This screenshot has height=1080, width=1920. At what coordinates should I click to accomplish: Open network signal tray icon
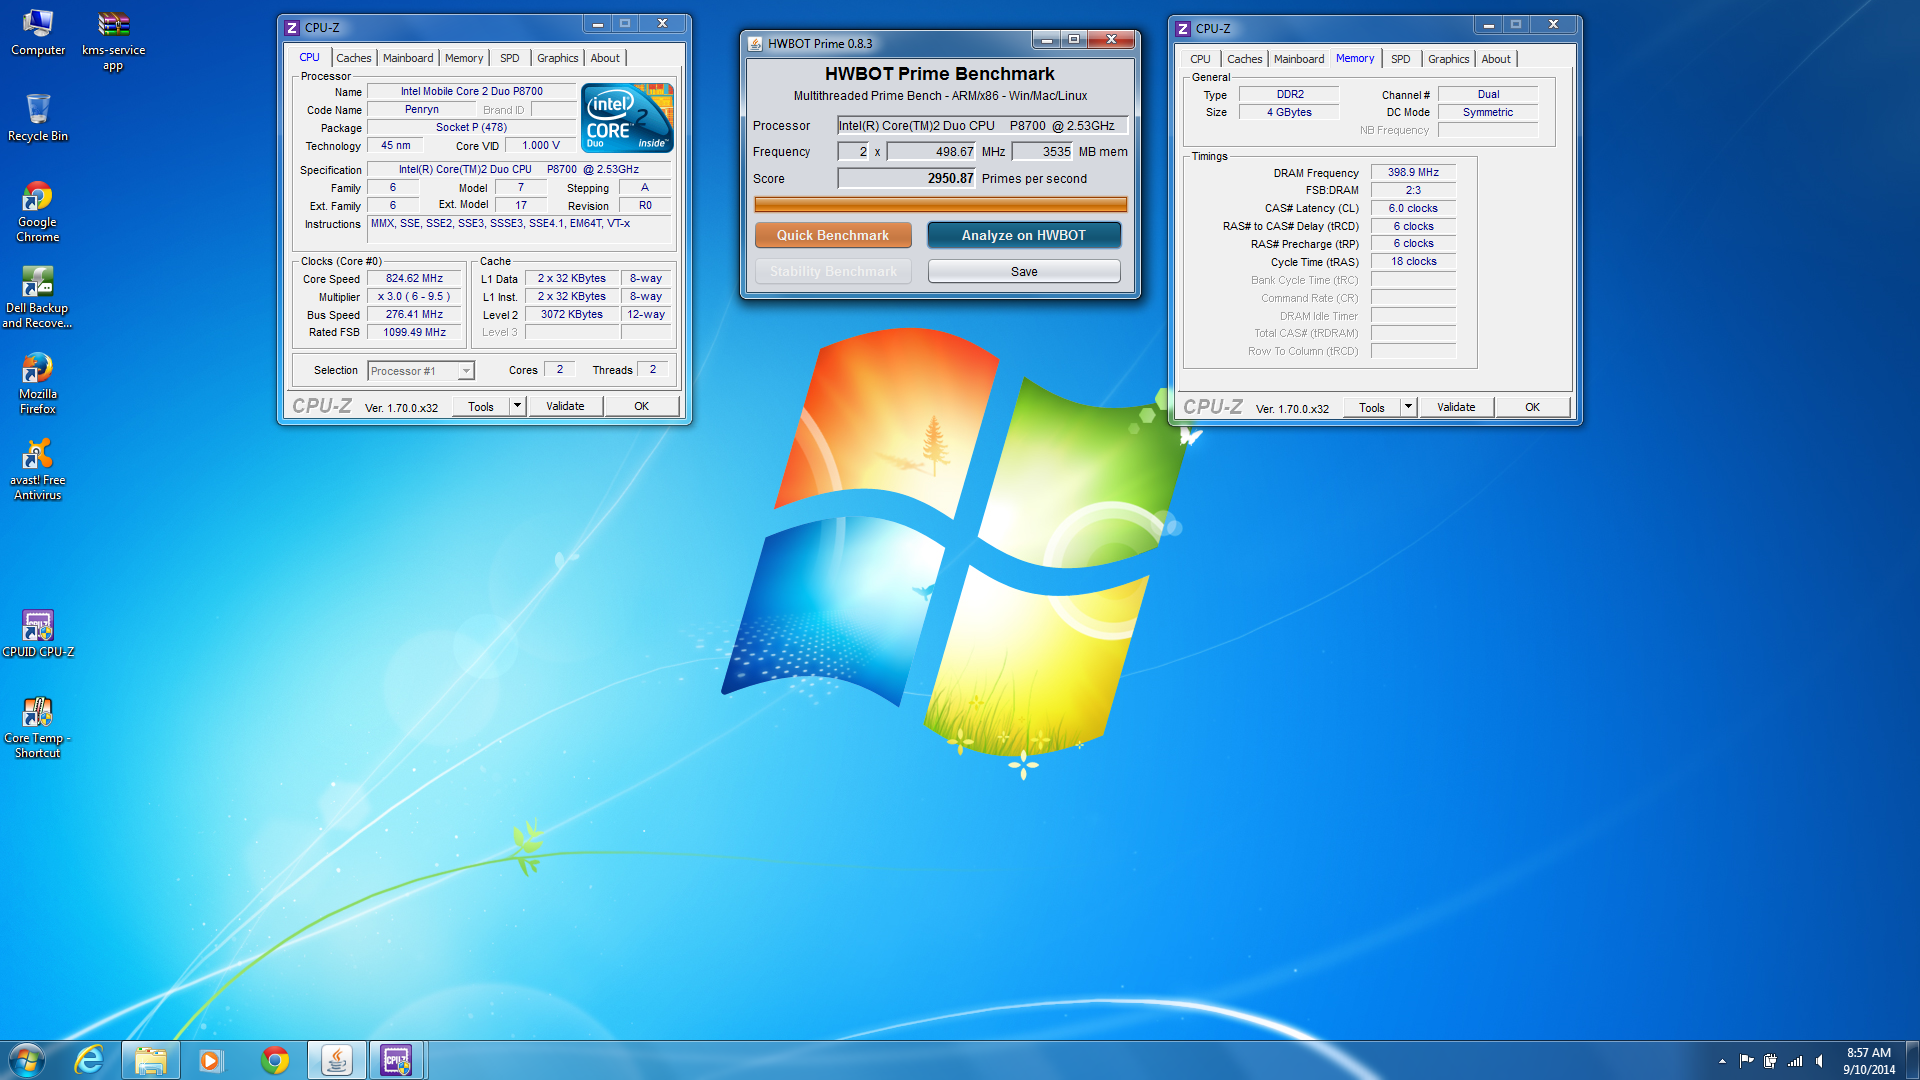[1795, 1061]
